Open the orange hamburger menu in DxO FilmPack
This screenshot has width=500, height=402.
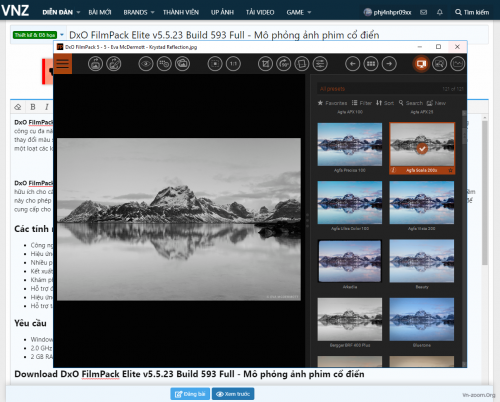62,64
